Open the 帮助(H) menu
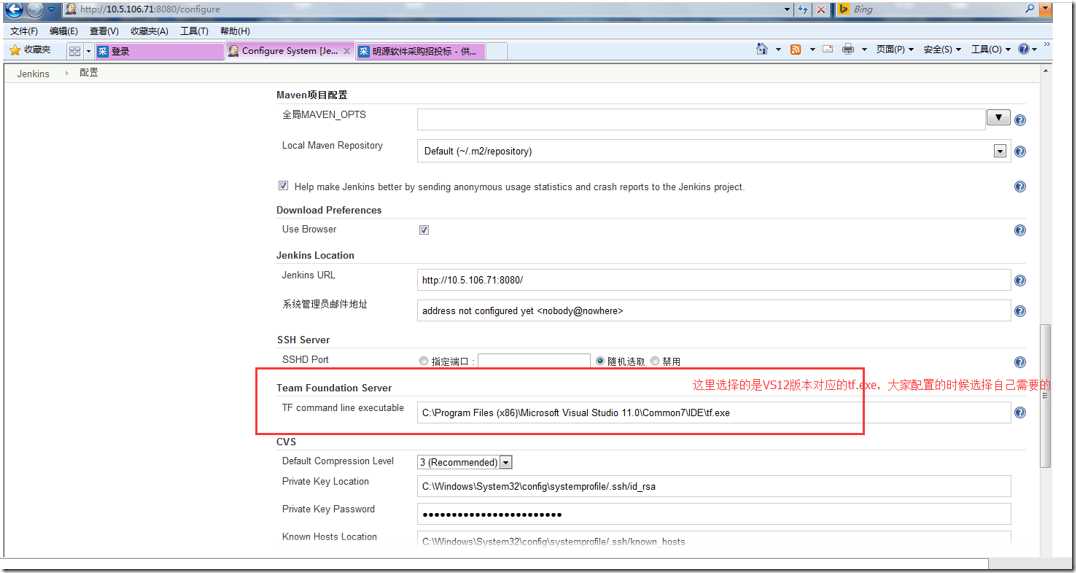This screenshot has height=573, width=1076. point(235,32)
